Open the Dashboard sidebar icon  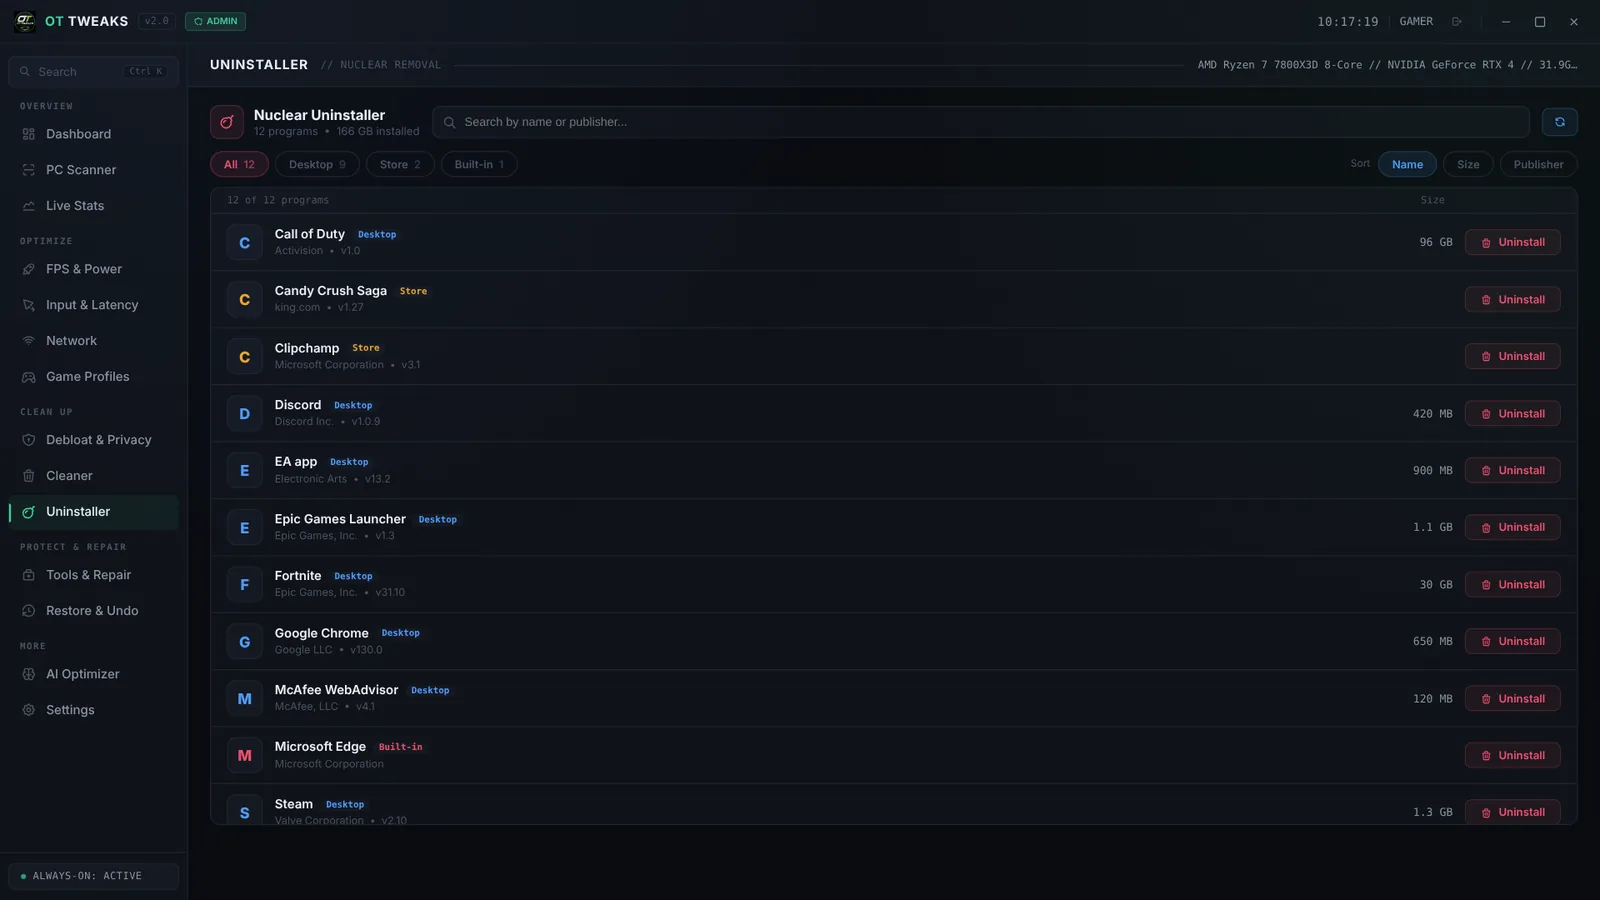coord(29,134)
